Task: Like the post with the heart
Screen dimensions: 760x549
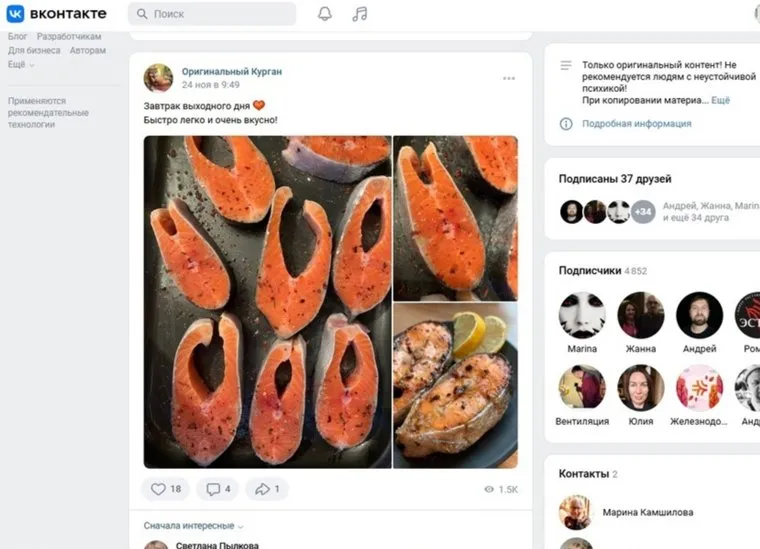Action: [x=167, y=489]
